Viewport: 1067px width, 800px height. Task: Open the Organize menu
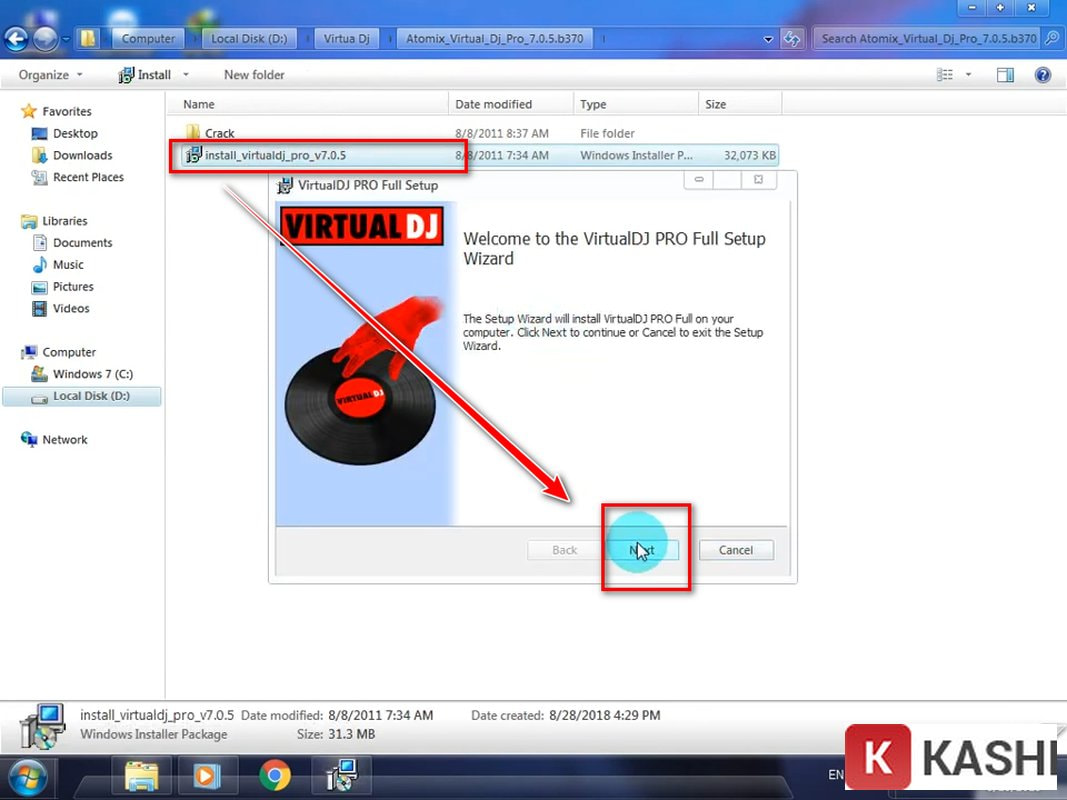coord(46,74)
